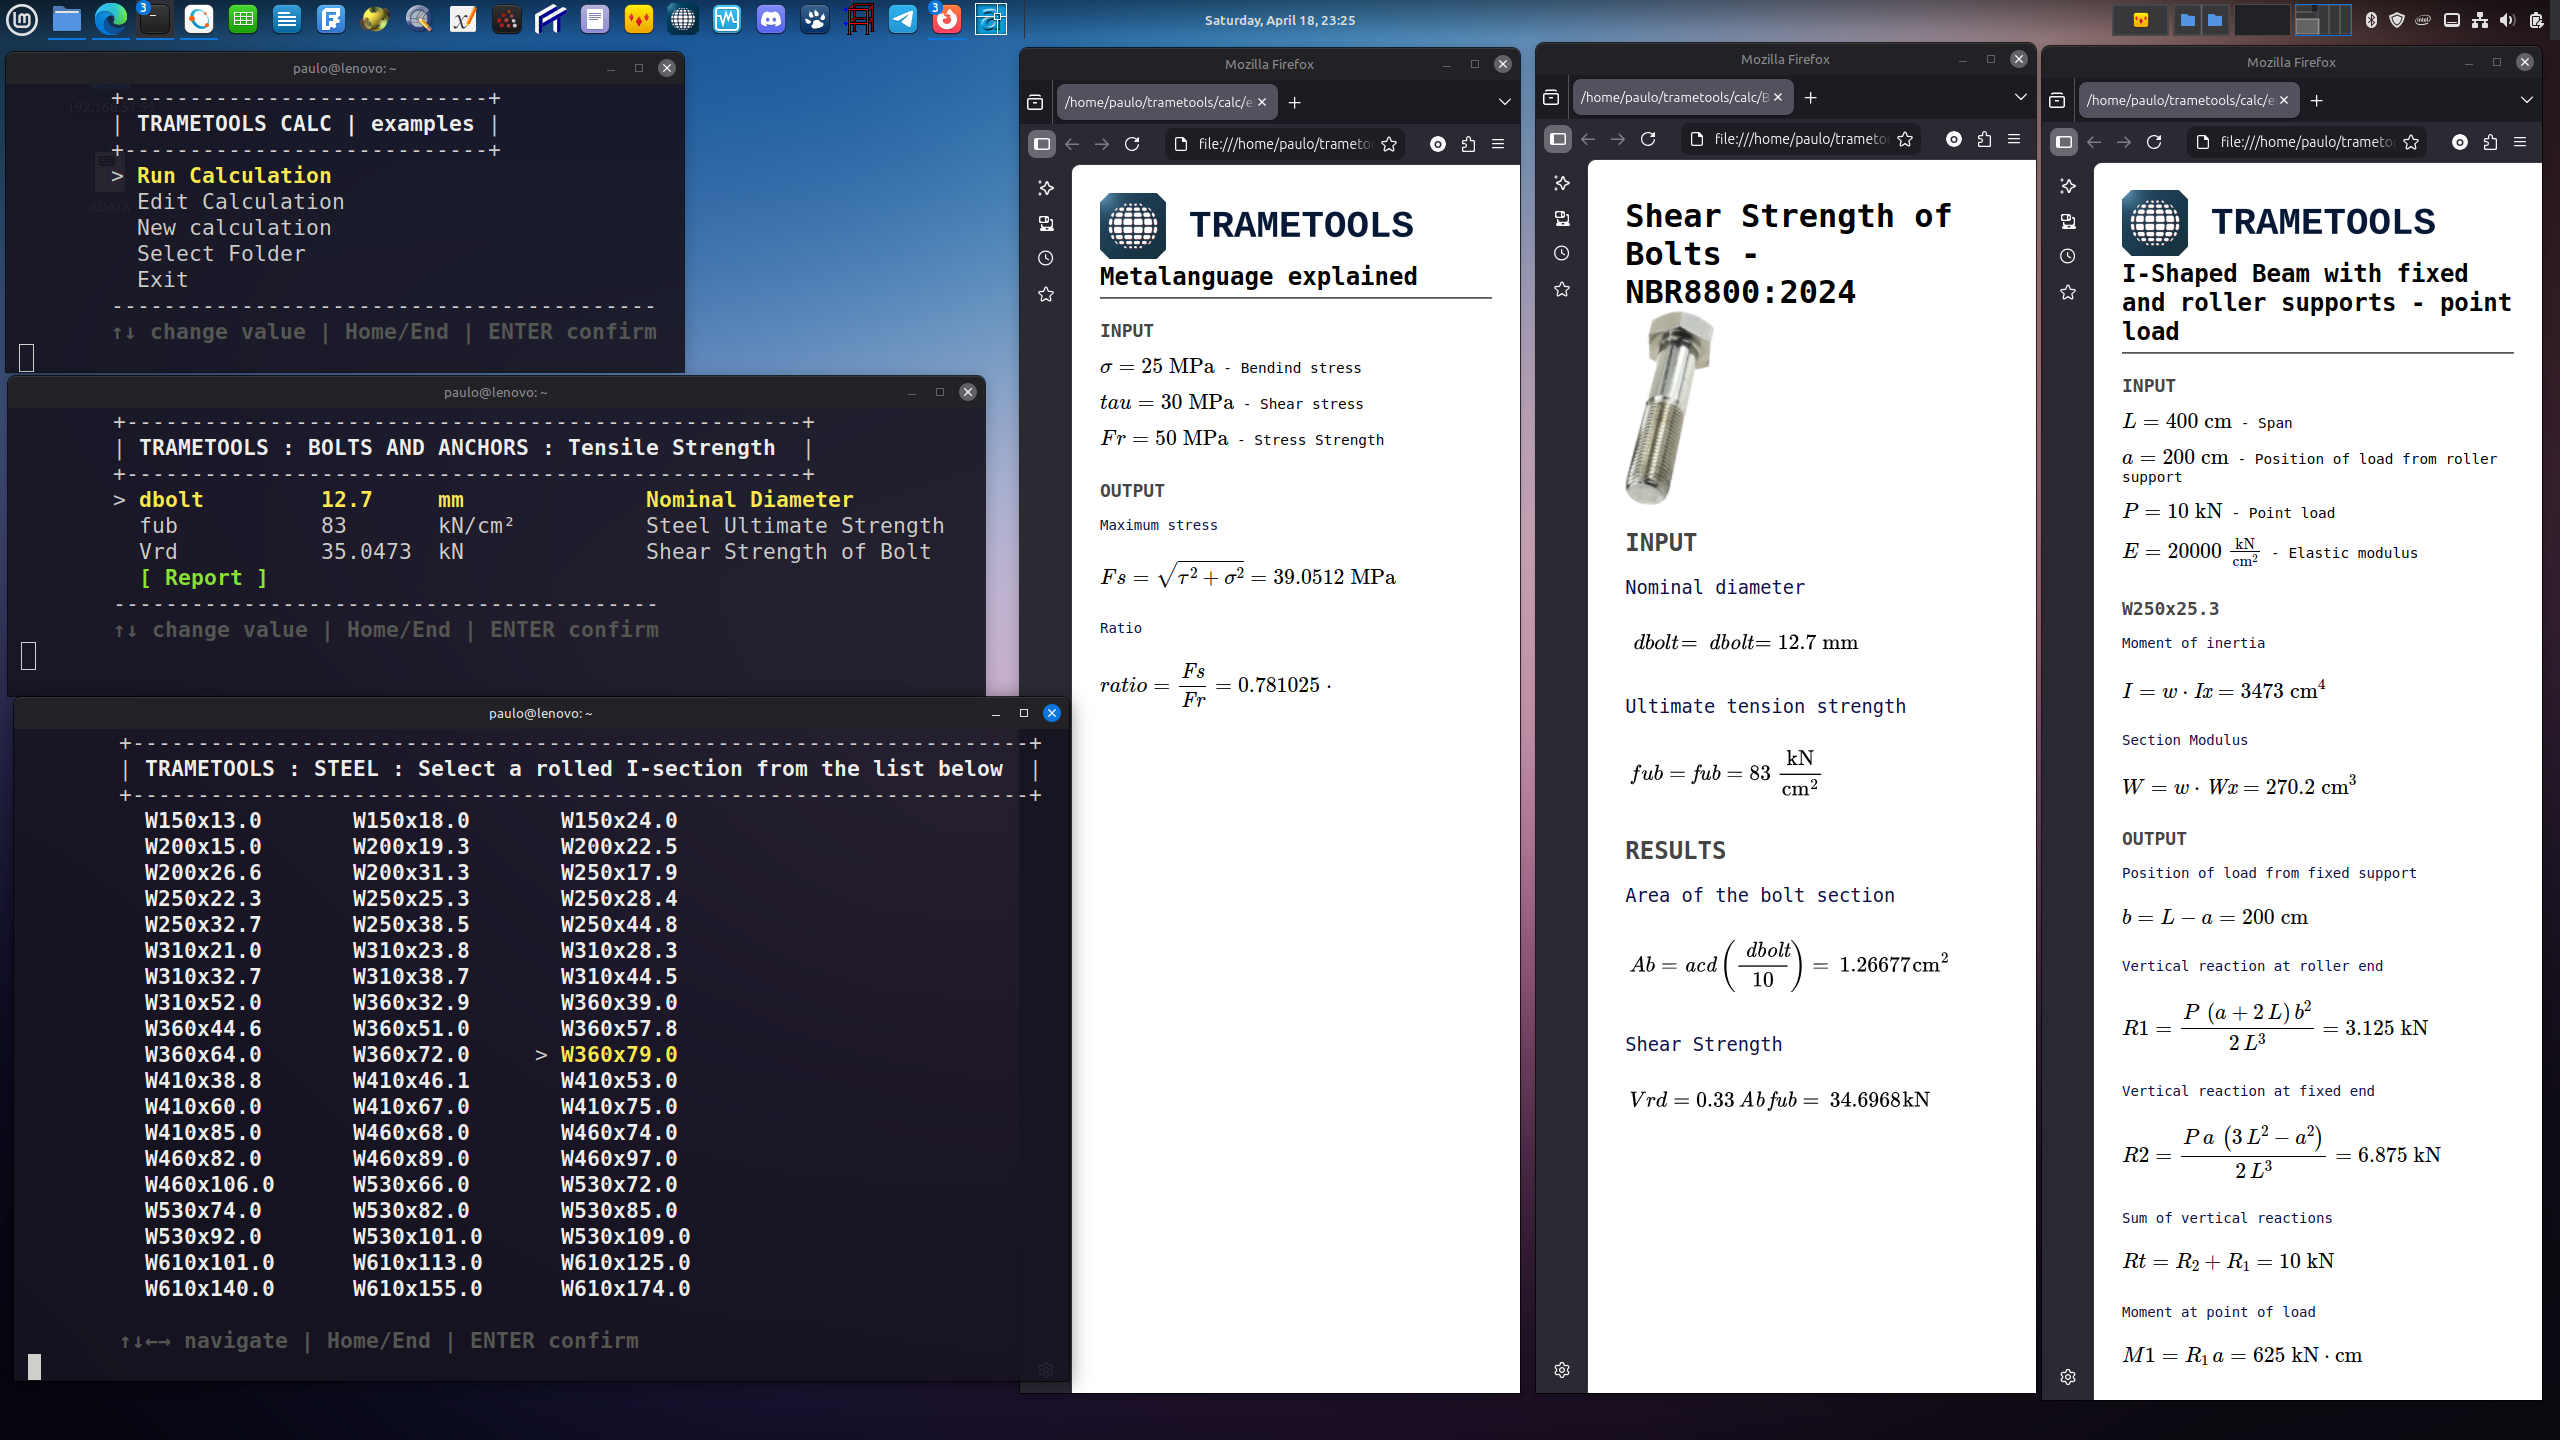Expand list all tabs chevron in I-Shaped Beam window
Image resolution: width=2560 pixels, height=1440 pixels.
(2526, 100)
